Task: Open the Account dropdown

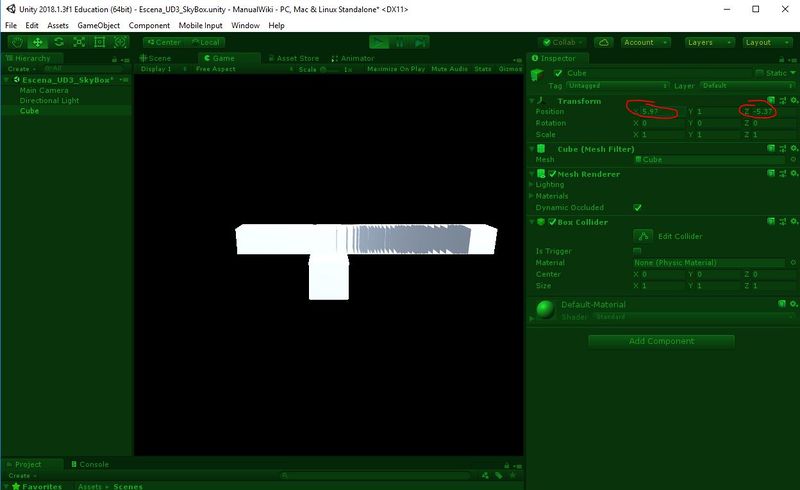Action: click(645, 42)
